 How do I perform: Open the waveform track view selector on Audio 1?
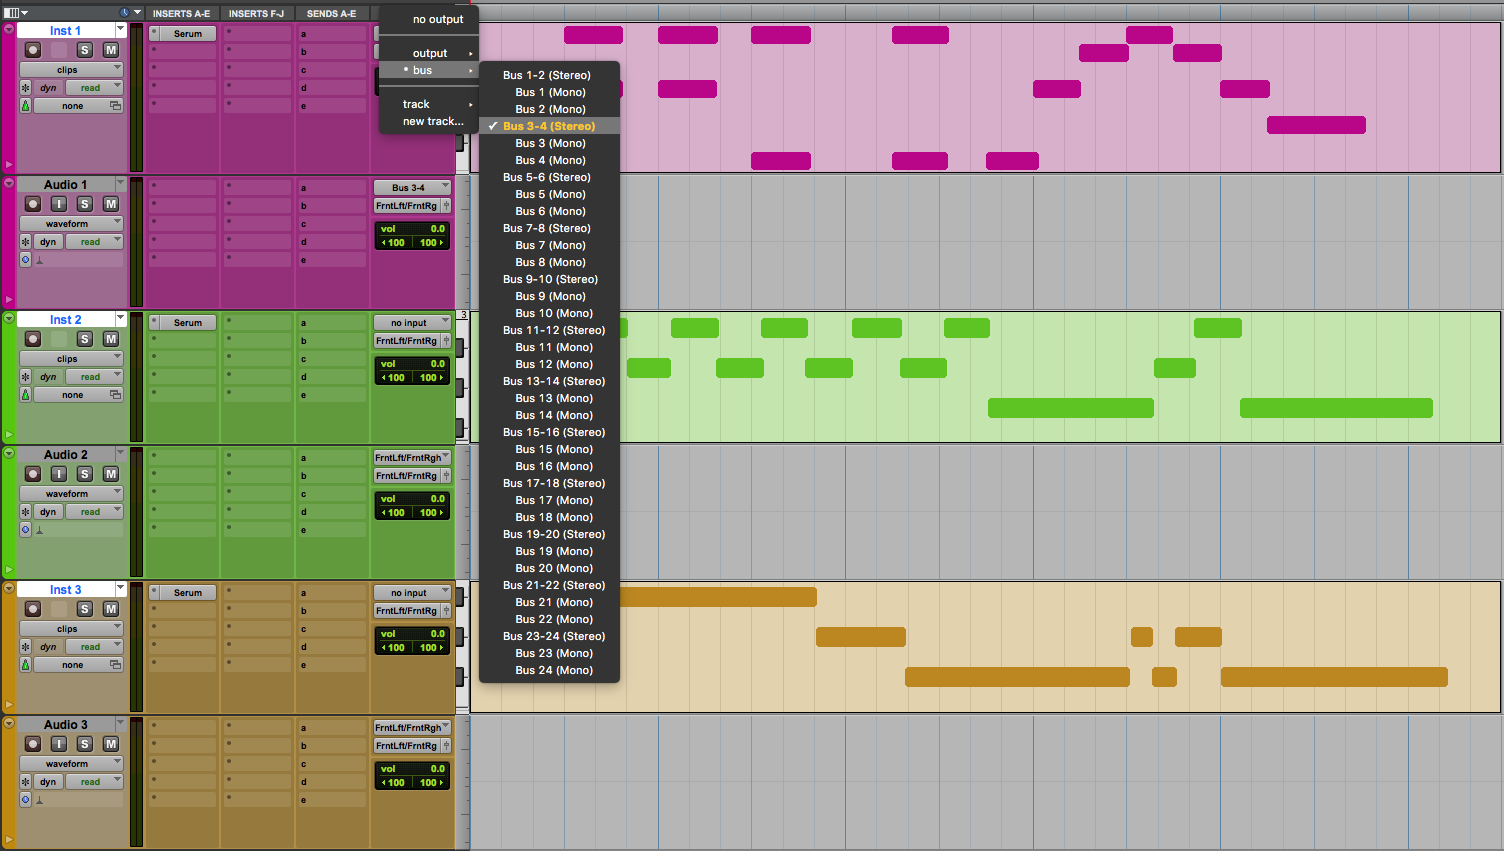(x=71, y=224)
